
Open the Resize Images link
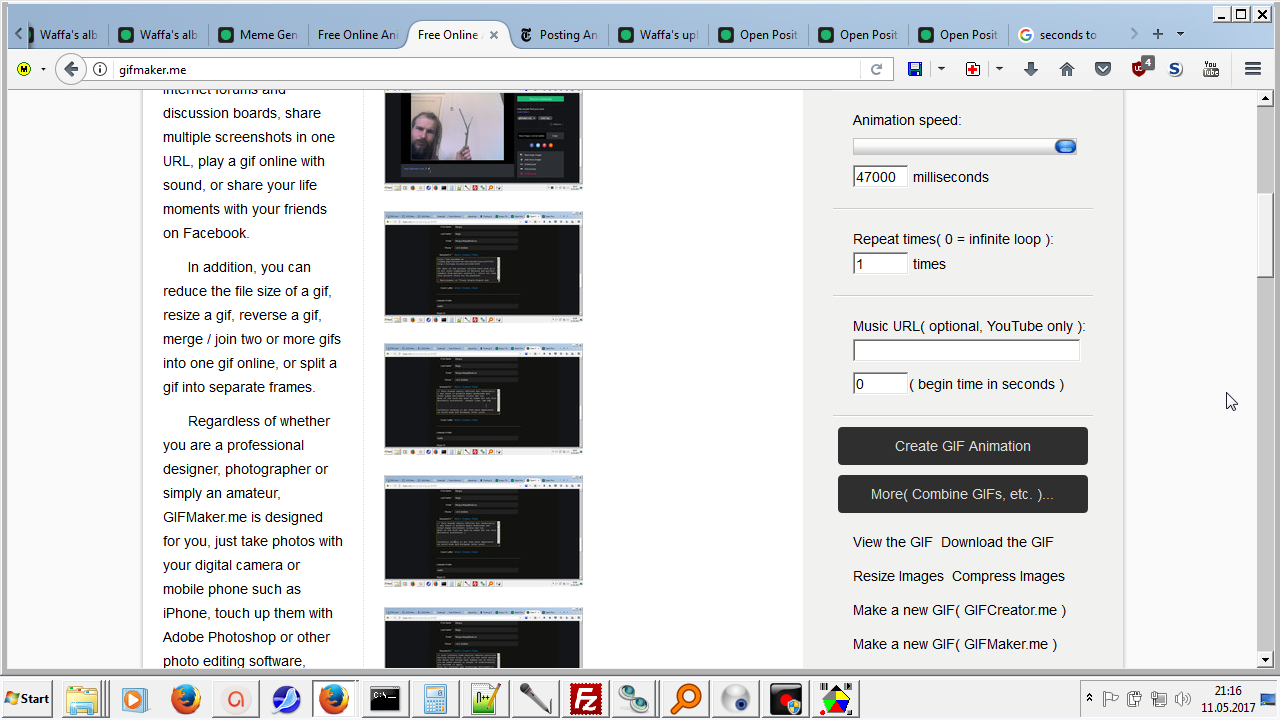pyautogui.click(x=898, y=576)
